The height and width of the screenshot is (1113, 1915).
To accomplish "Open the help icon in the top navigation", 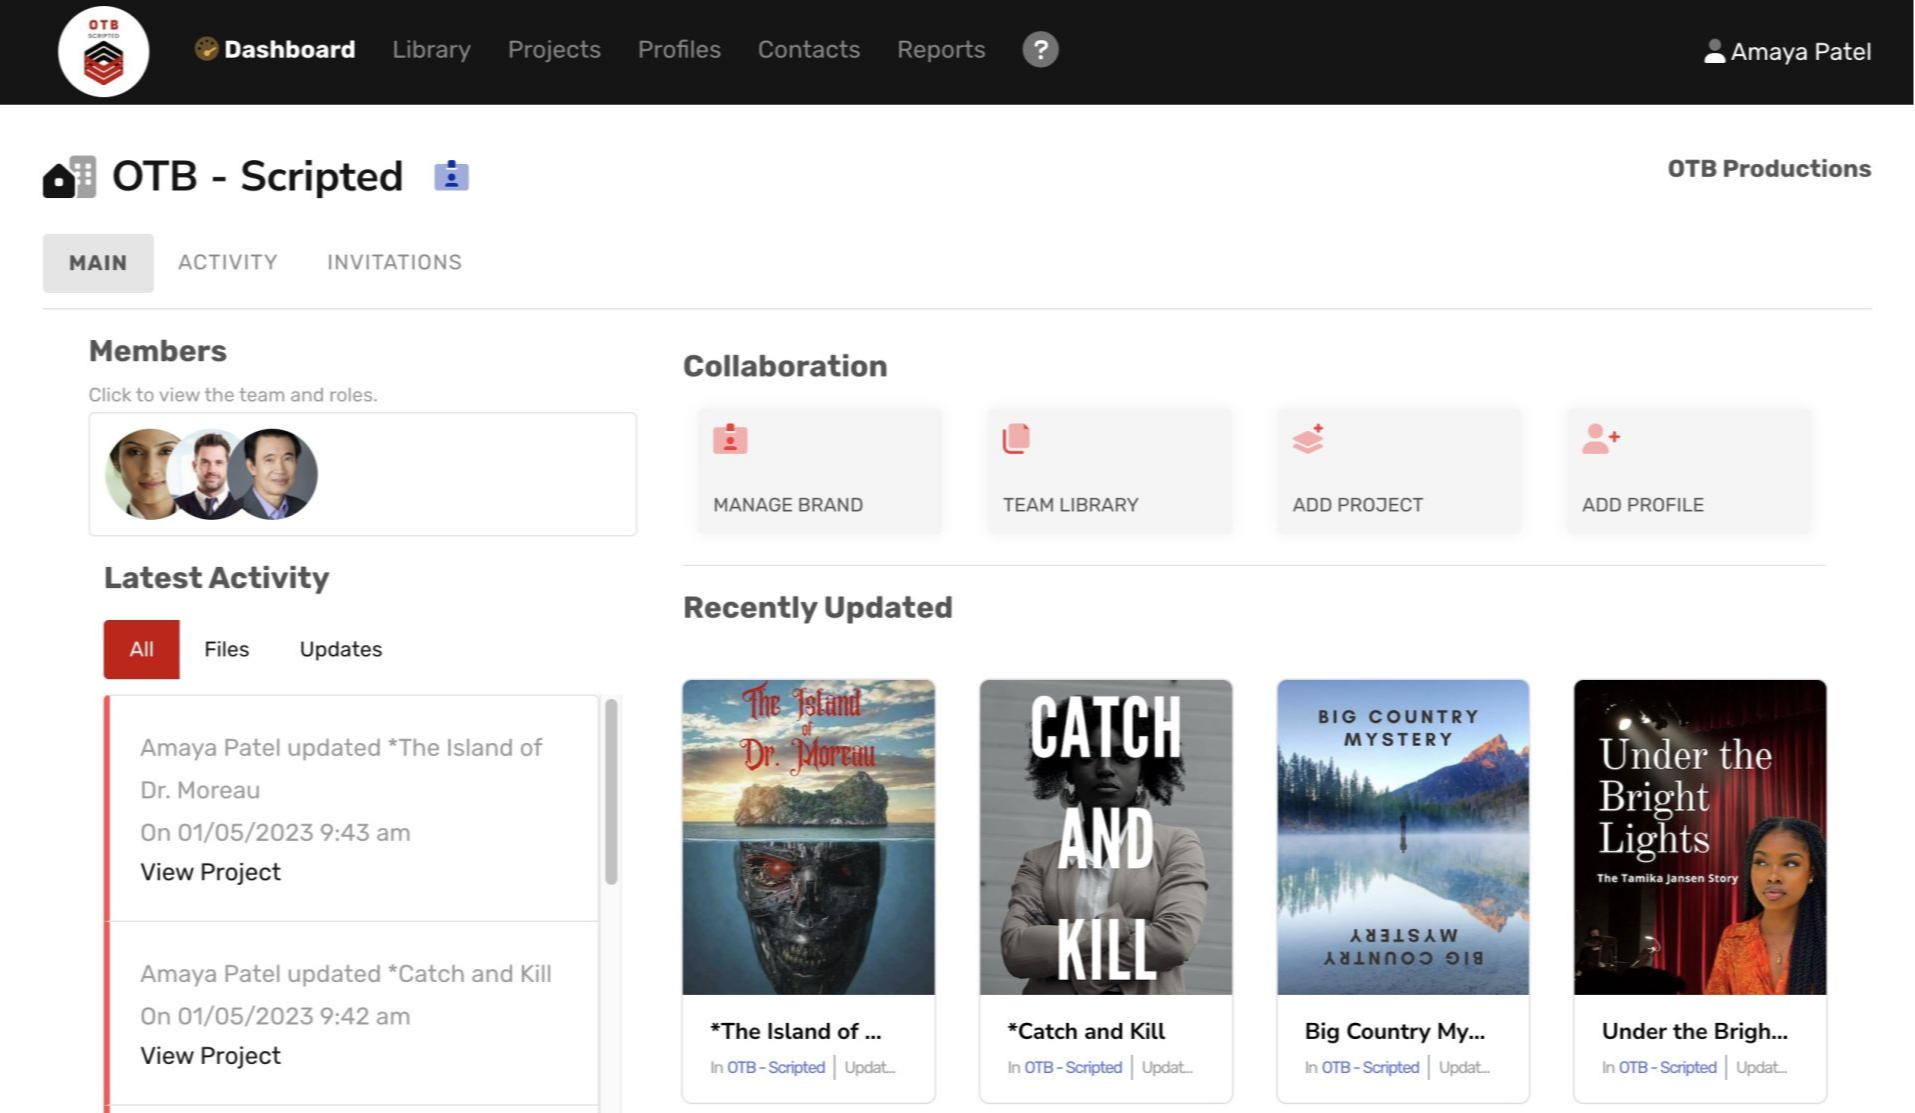I will (x=1040, y=49).
